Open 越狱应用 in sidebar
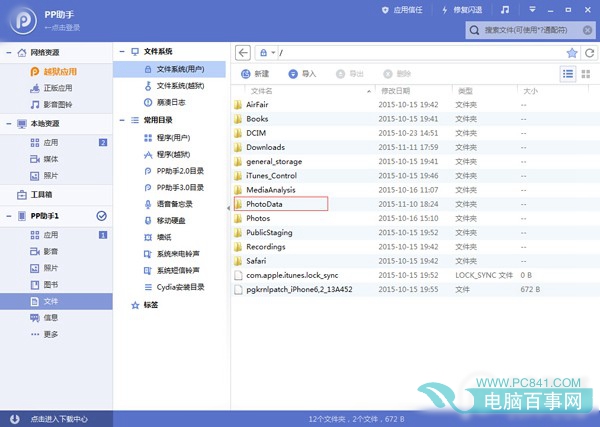 (54, 72)
